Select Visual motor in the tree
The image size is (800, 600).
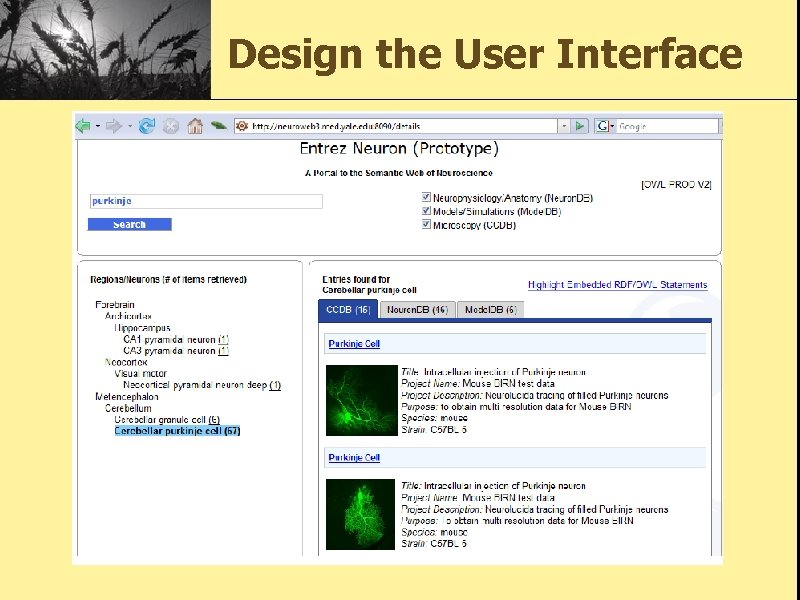140,373
